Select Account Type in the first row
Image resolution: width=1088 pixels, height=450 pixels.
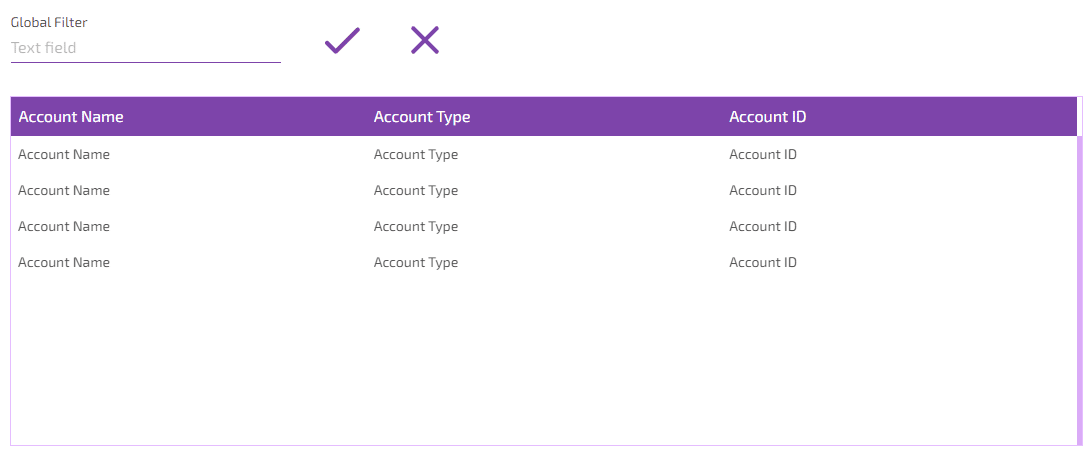coord(416,155)
